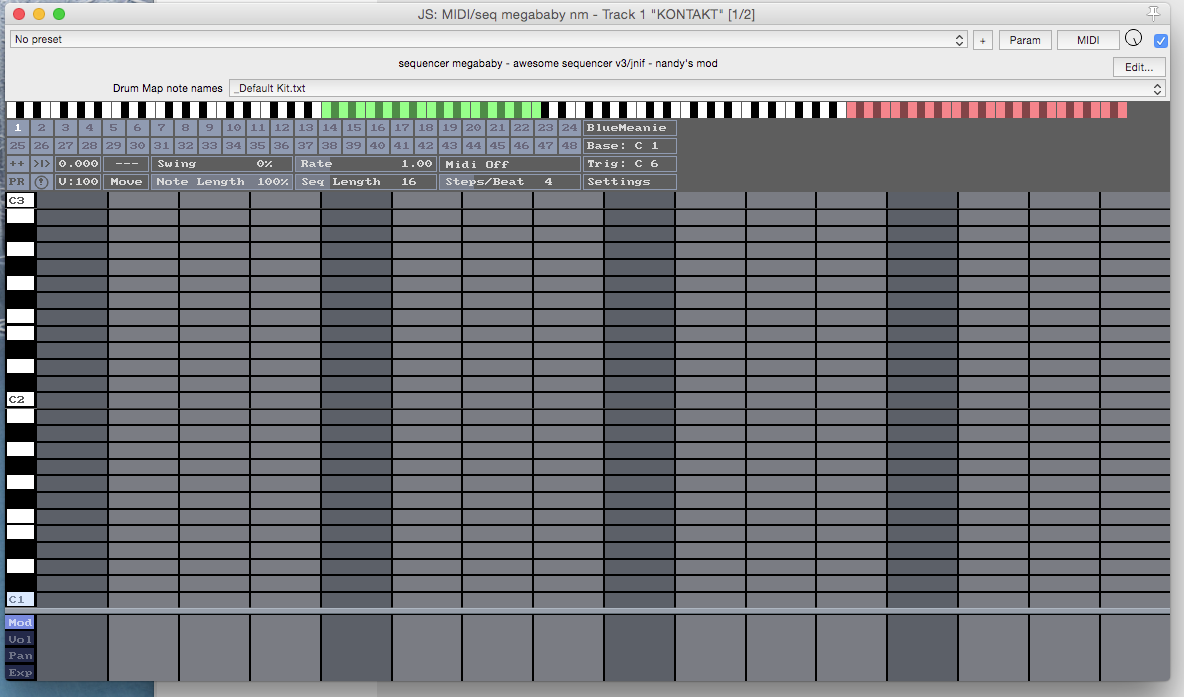1184x697 pixels.
Task: Minimize the megababy FX window
Action: pyautogui.click(x=39, y=14)
